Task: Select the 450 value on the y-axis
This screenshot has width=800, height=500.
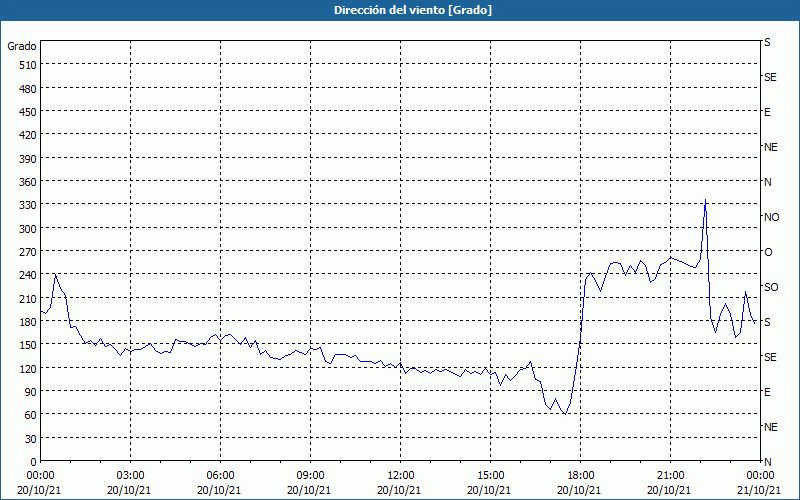Action: pos(28,112)
